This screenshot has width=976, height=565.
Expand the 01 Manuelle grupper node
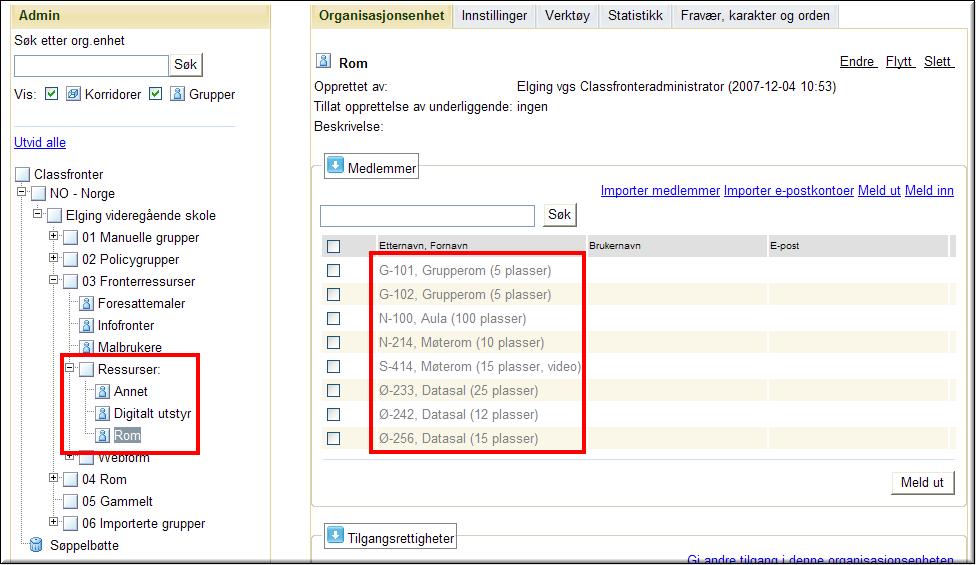[54, 236]
